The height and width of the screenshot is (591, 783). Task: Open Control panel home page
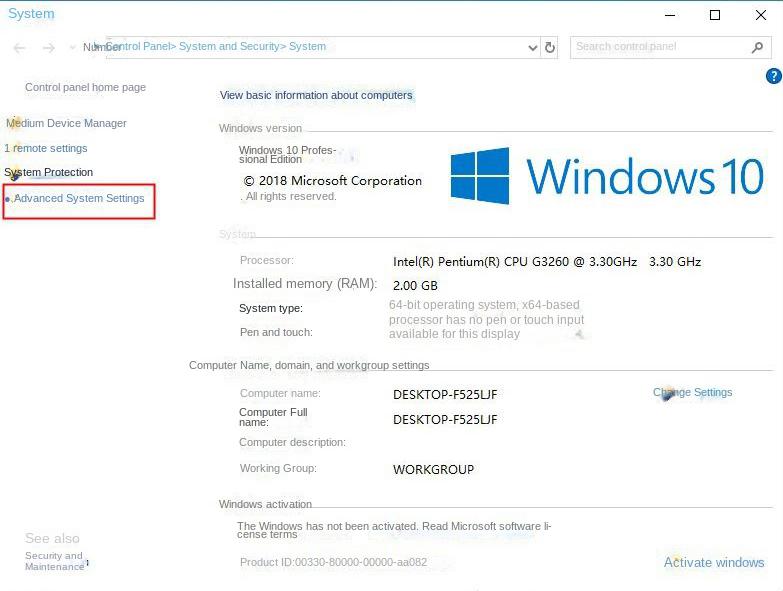pos(85,87)
